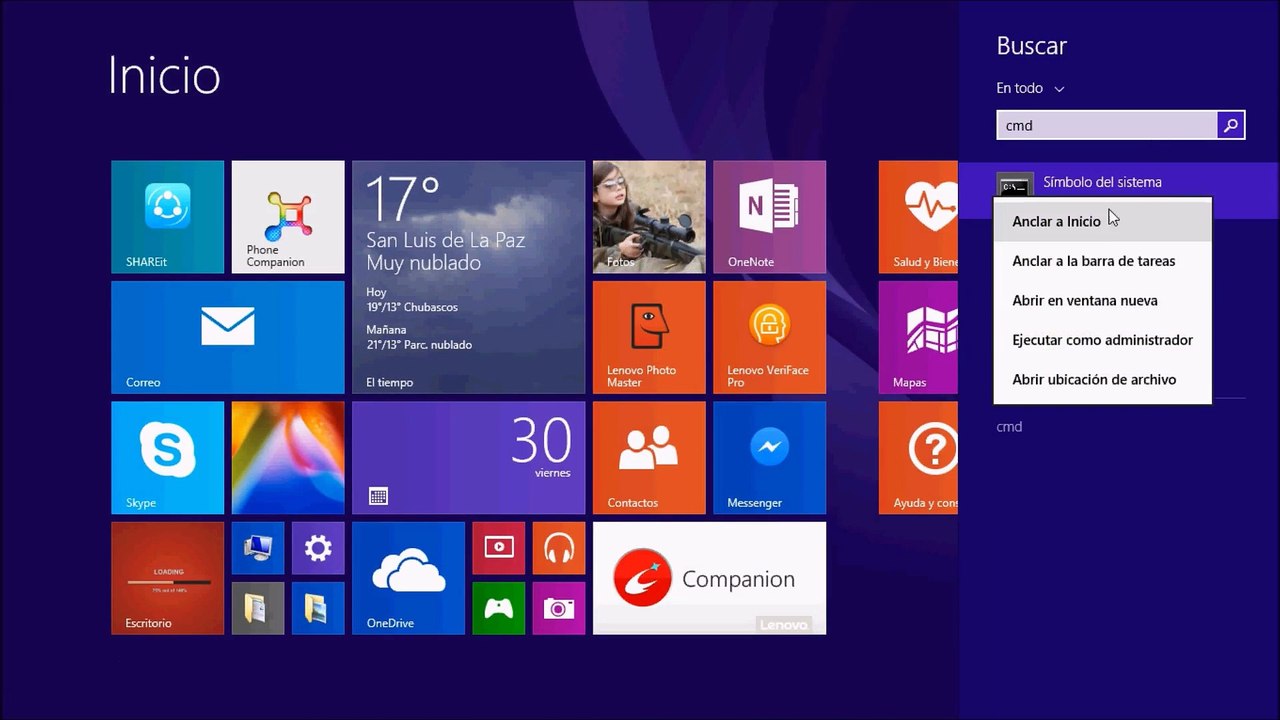Open the Fotos tile with the girl photo

(x=649, y=217)
